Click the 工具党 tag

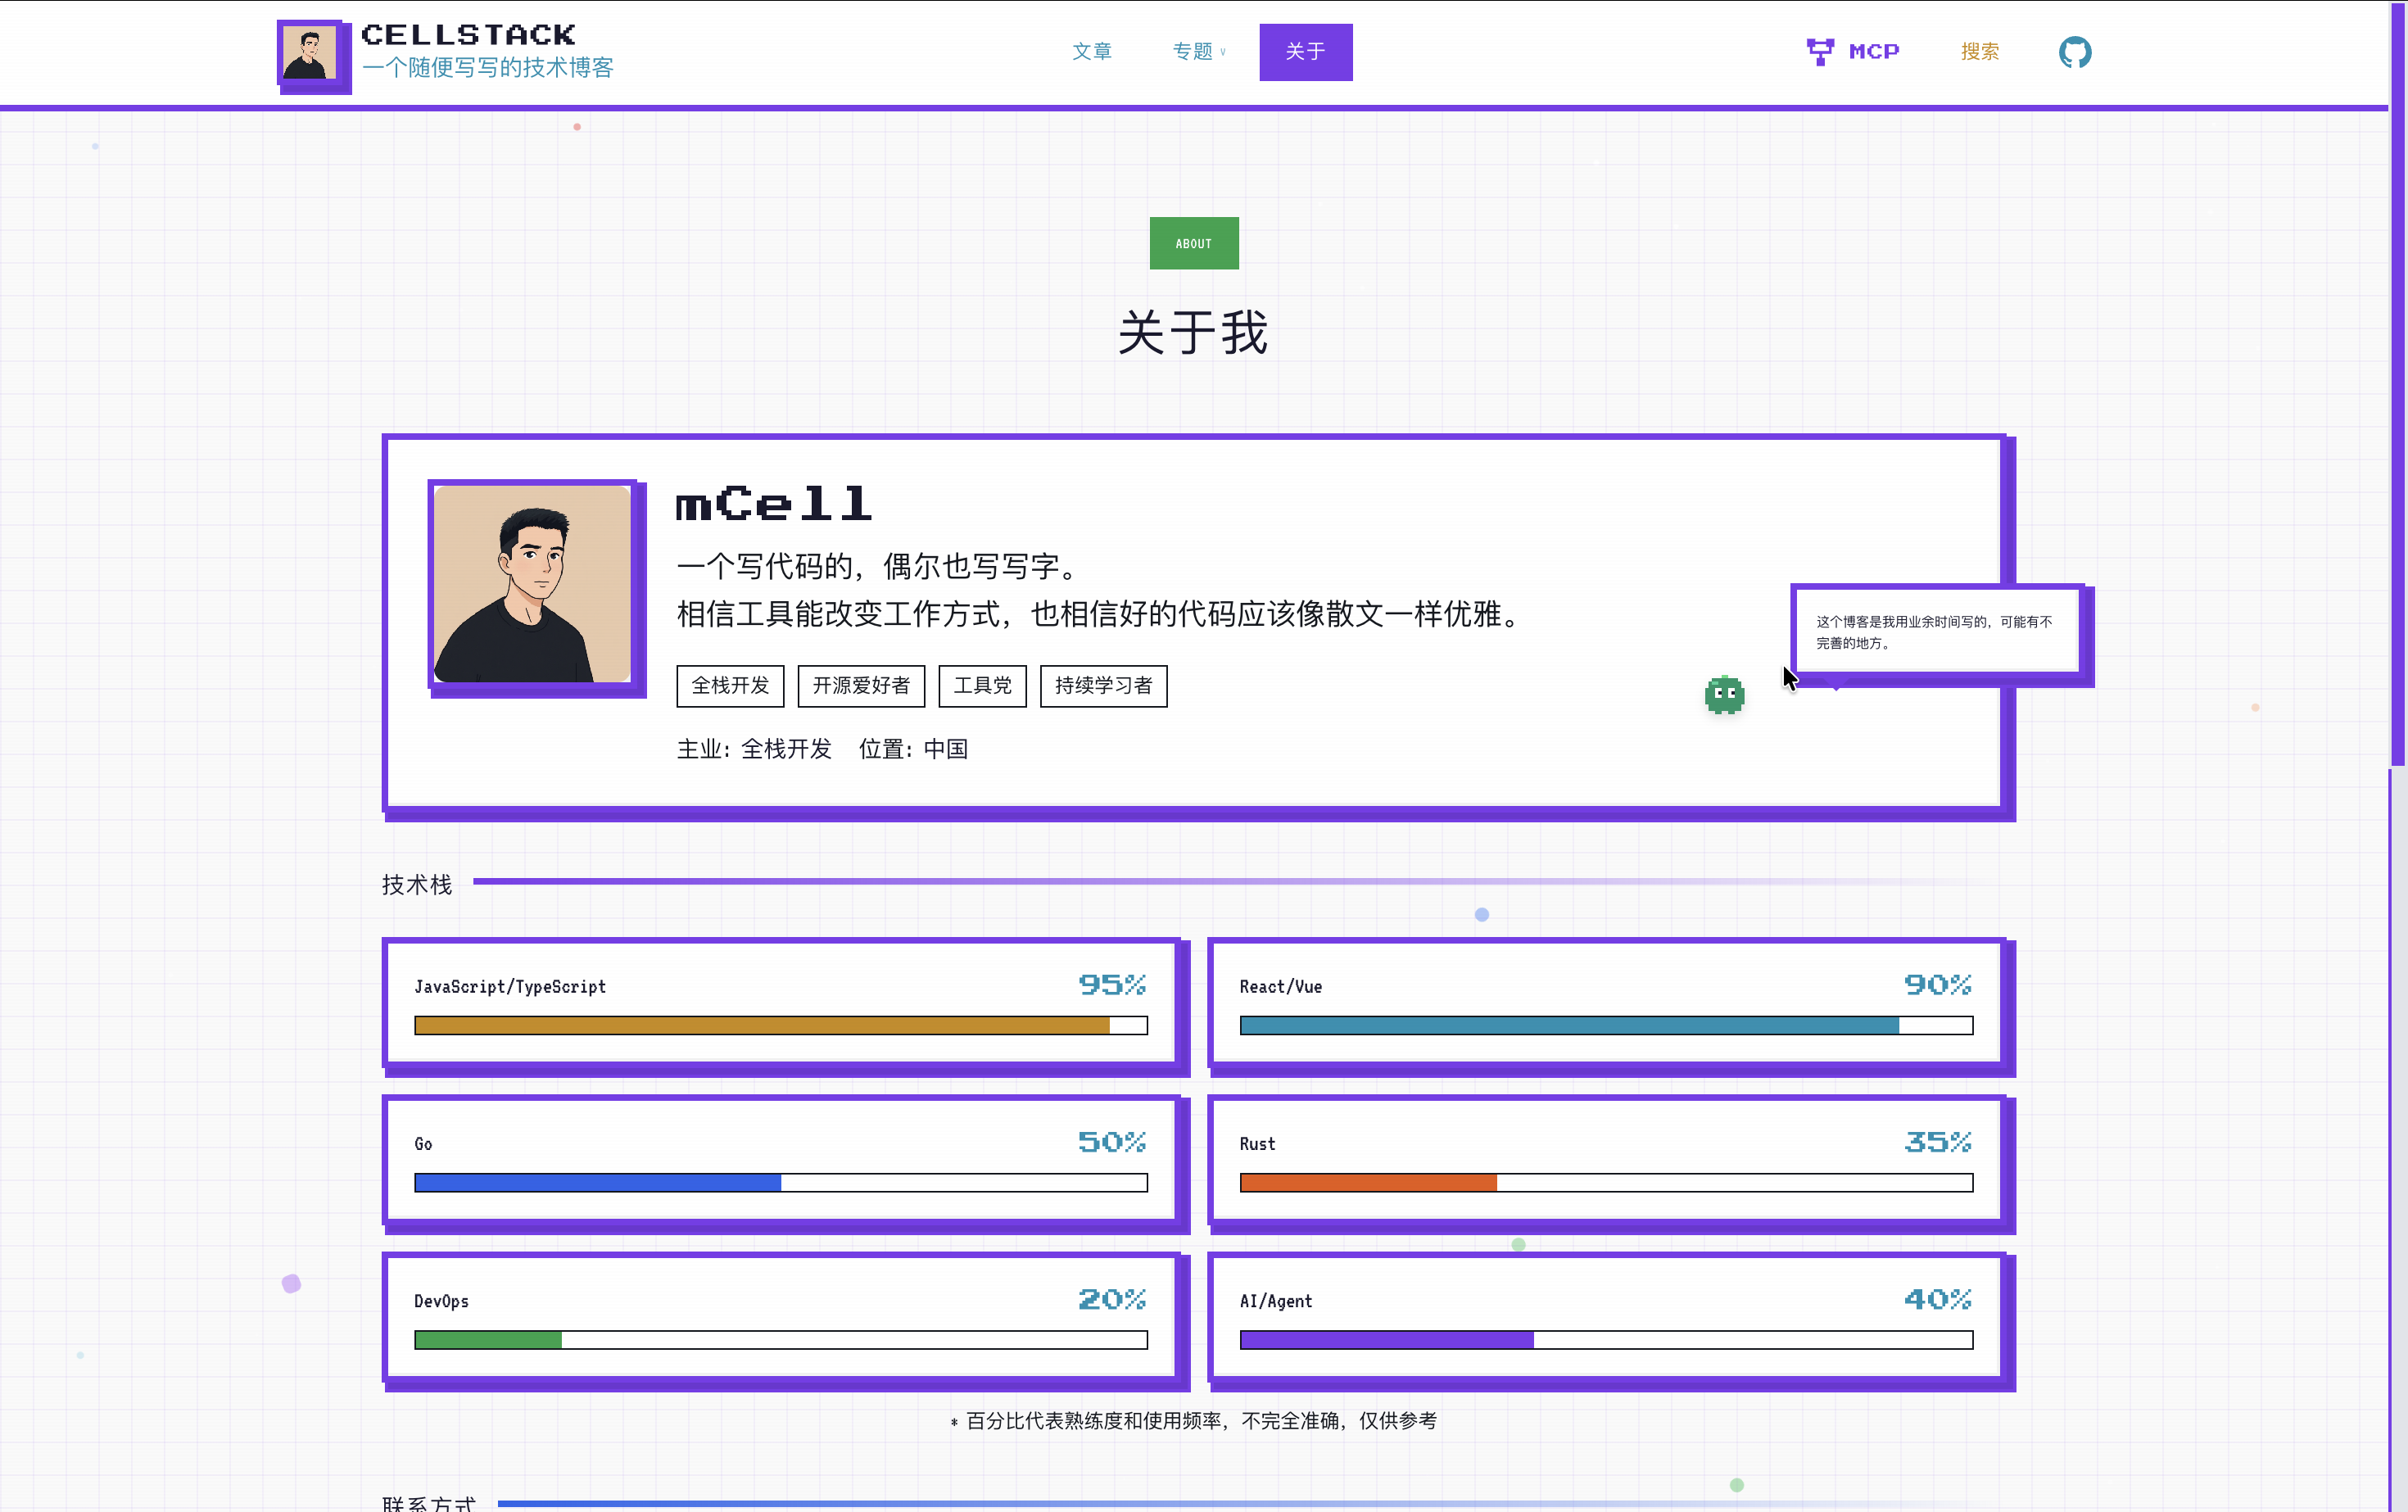[982, 686]
